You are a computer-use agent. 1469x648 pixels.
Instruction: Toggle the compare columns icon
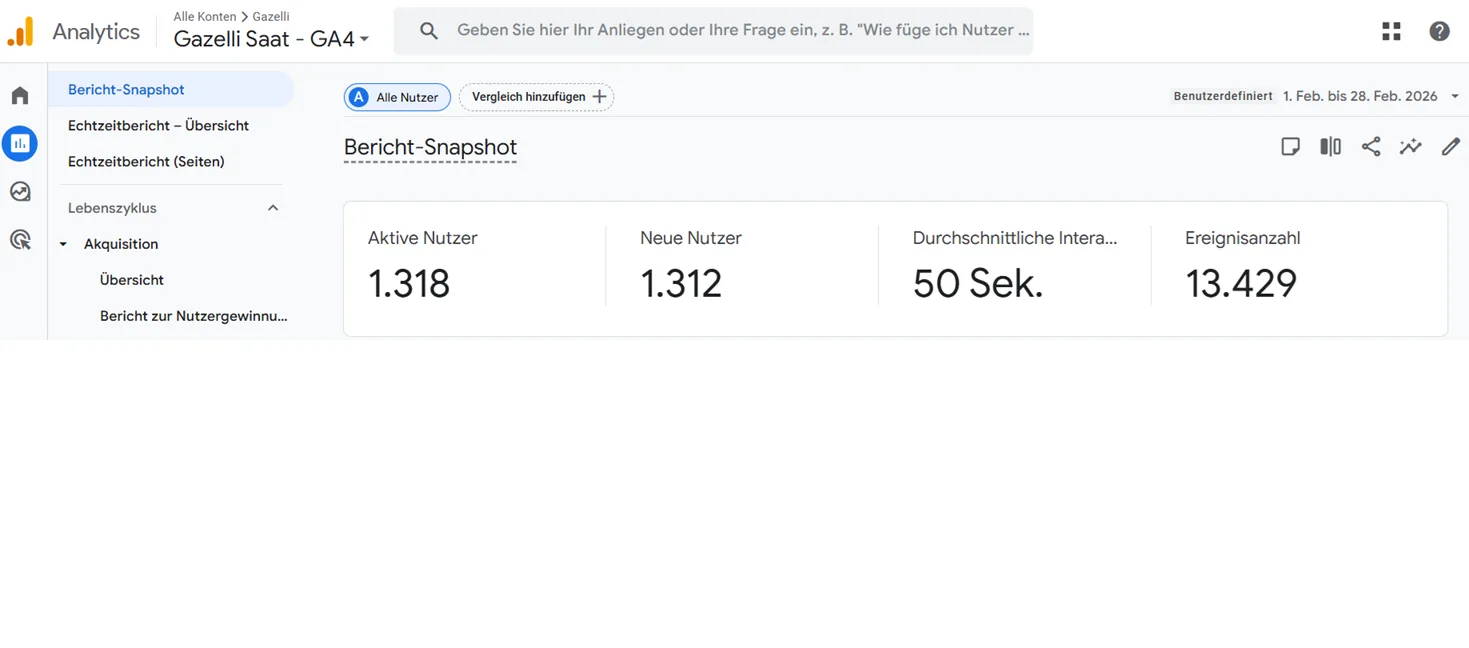[1330, 147]
